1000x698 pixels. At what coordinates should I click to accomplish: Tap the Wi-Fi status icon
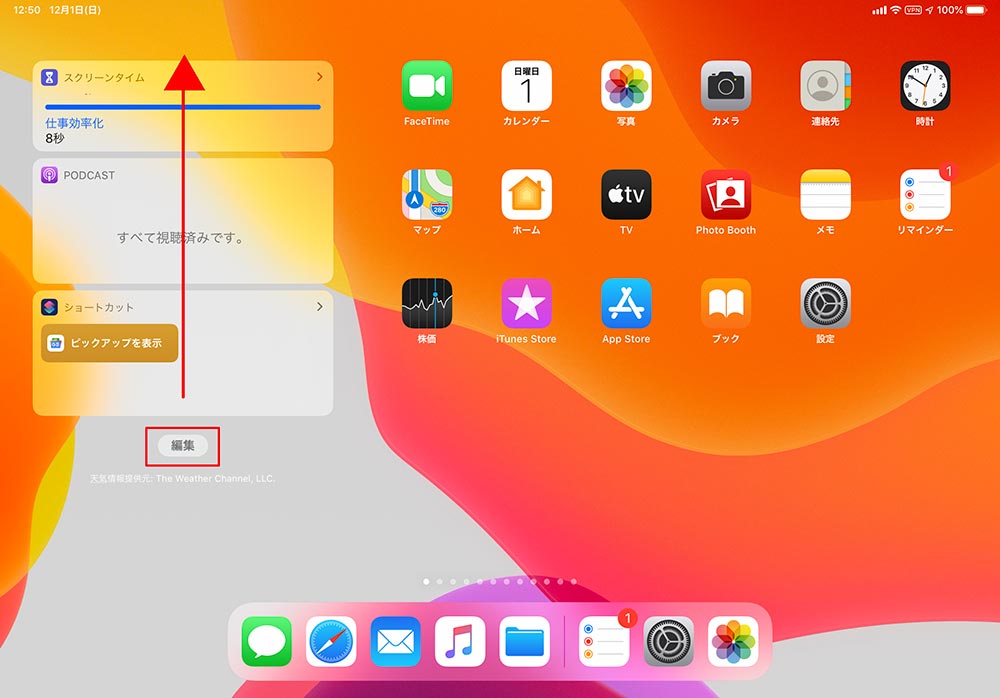click(895, 10)
